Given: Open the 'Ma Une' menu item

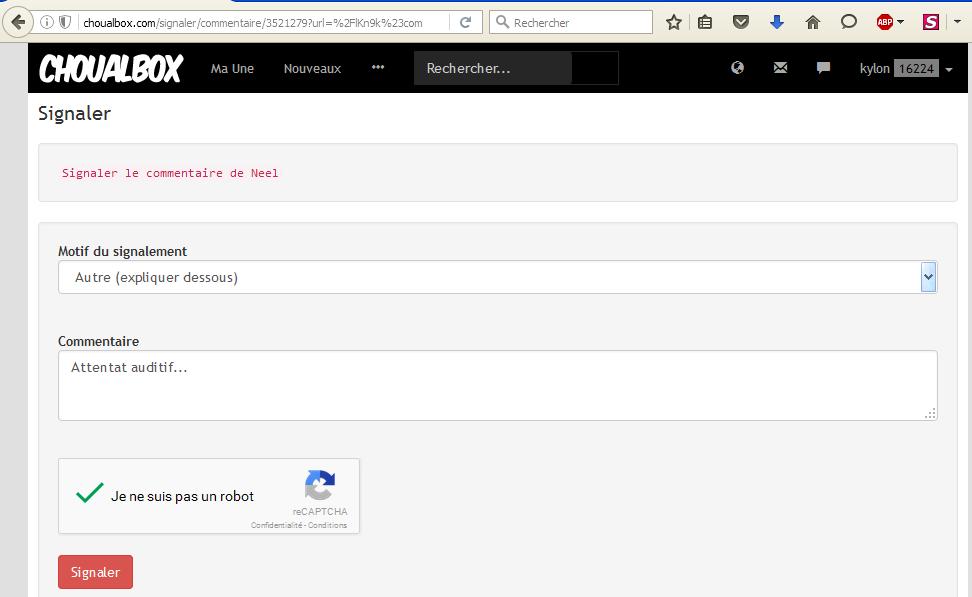Looking at the screenshot, I should click(x=232, y=68).
